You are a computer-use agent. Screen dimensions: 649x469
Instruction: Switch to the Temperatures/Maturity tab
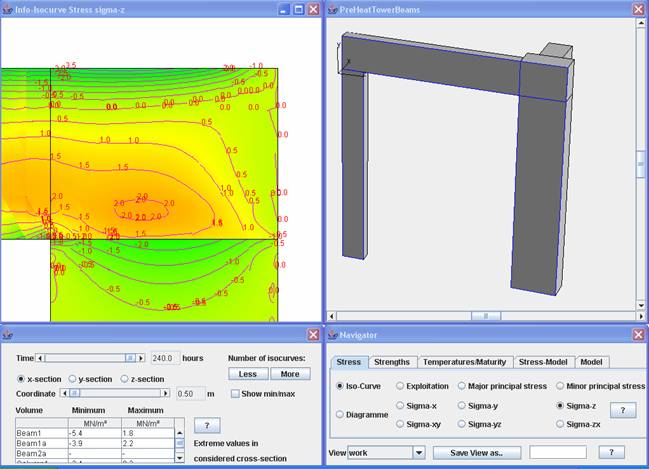tap(464, 362)
